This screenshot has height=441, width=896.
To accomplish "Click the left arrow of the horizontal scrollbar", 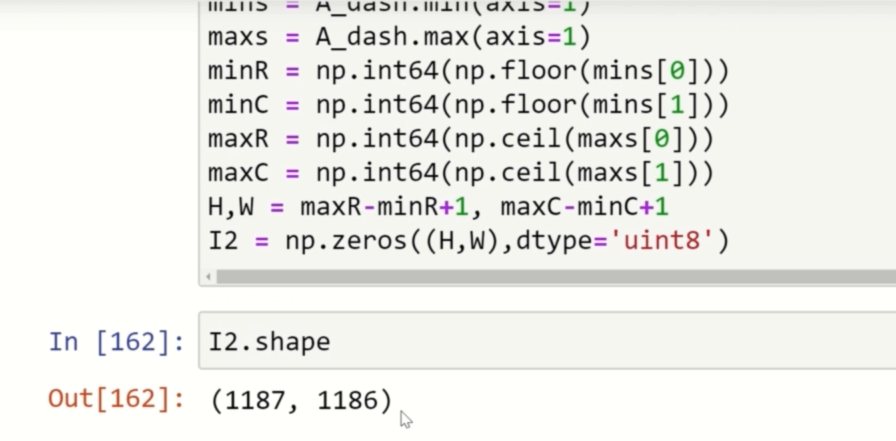I will click(209, 276).
